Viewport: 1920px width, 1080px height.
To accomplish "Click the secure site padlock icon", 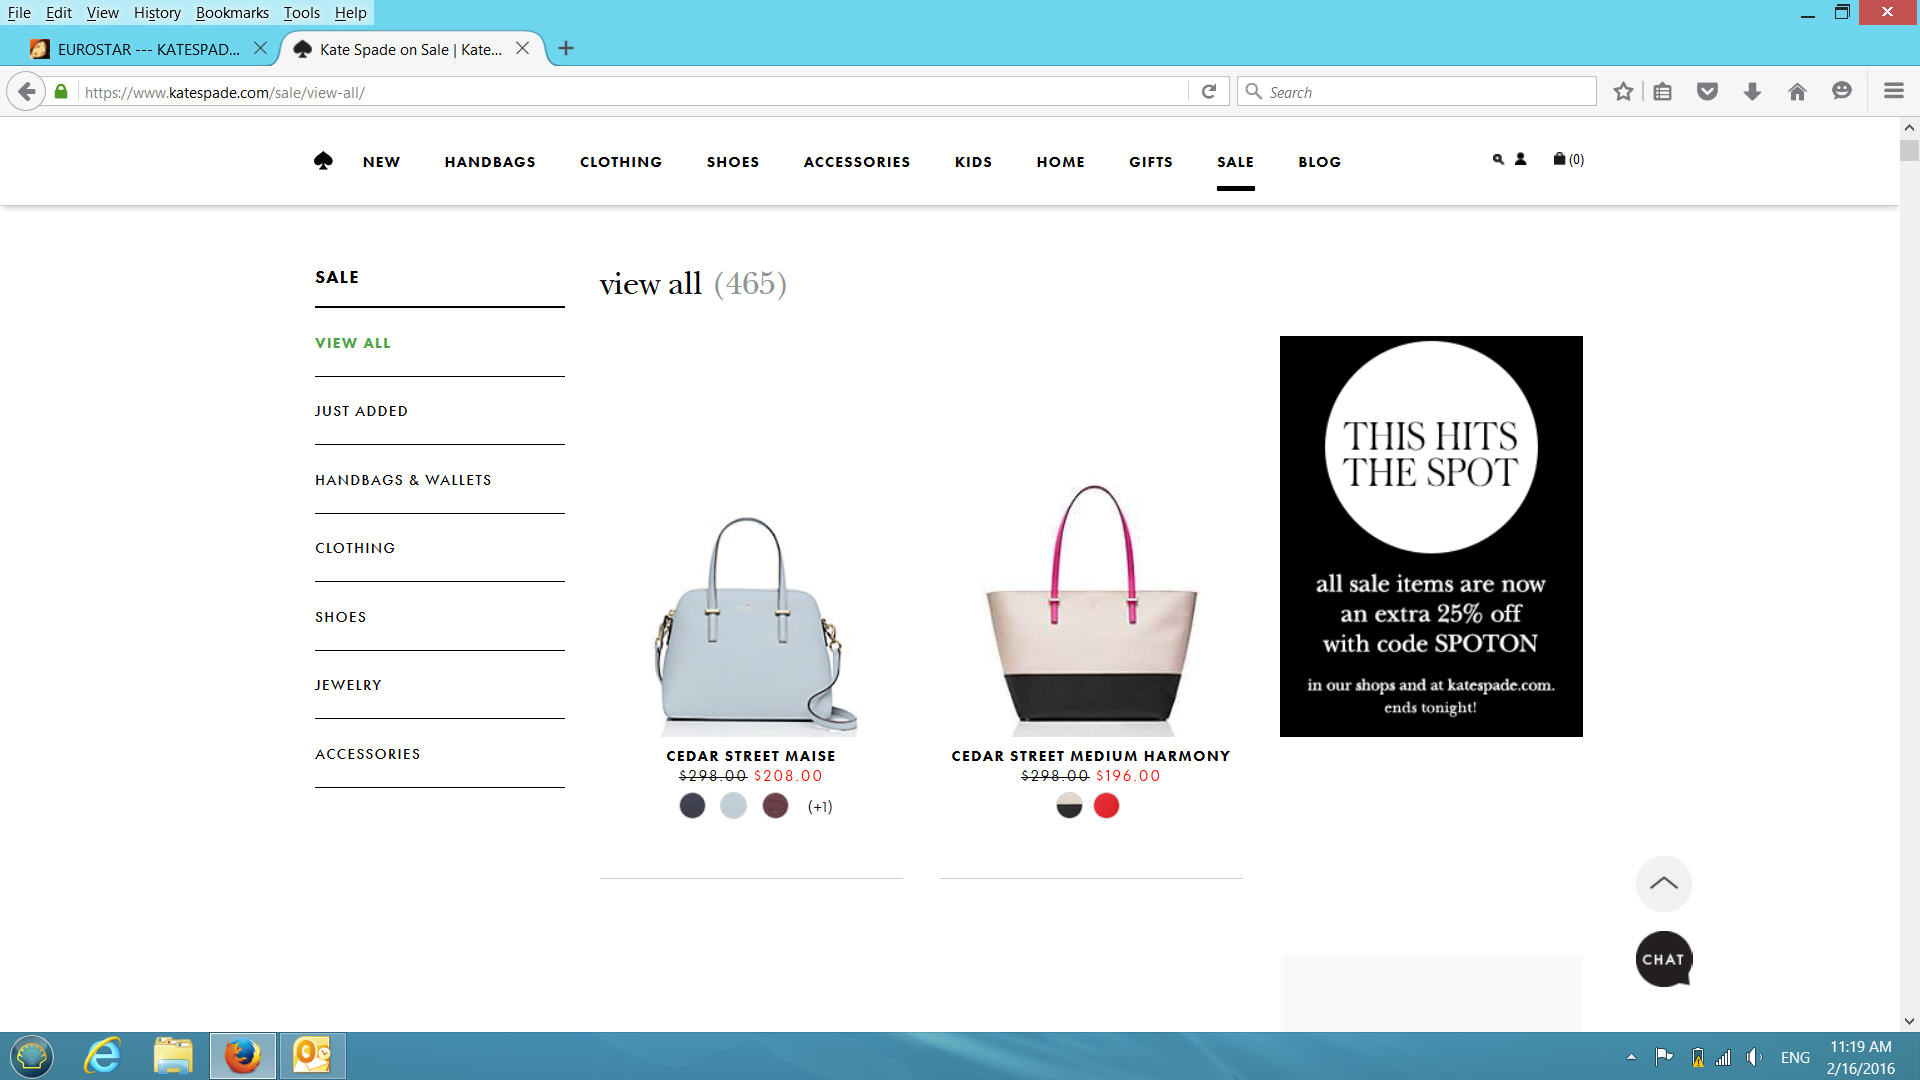I will (x=61, y=92).
